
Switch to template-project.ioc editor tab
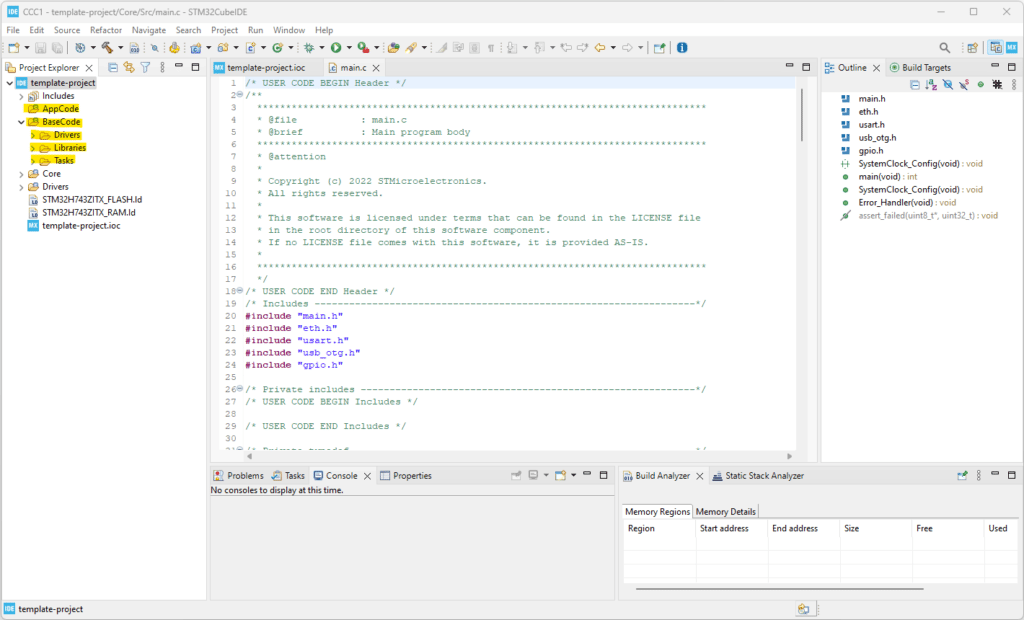click(x=266, y=67)
